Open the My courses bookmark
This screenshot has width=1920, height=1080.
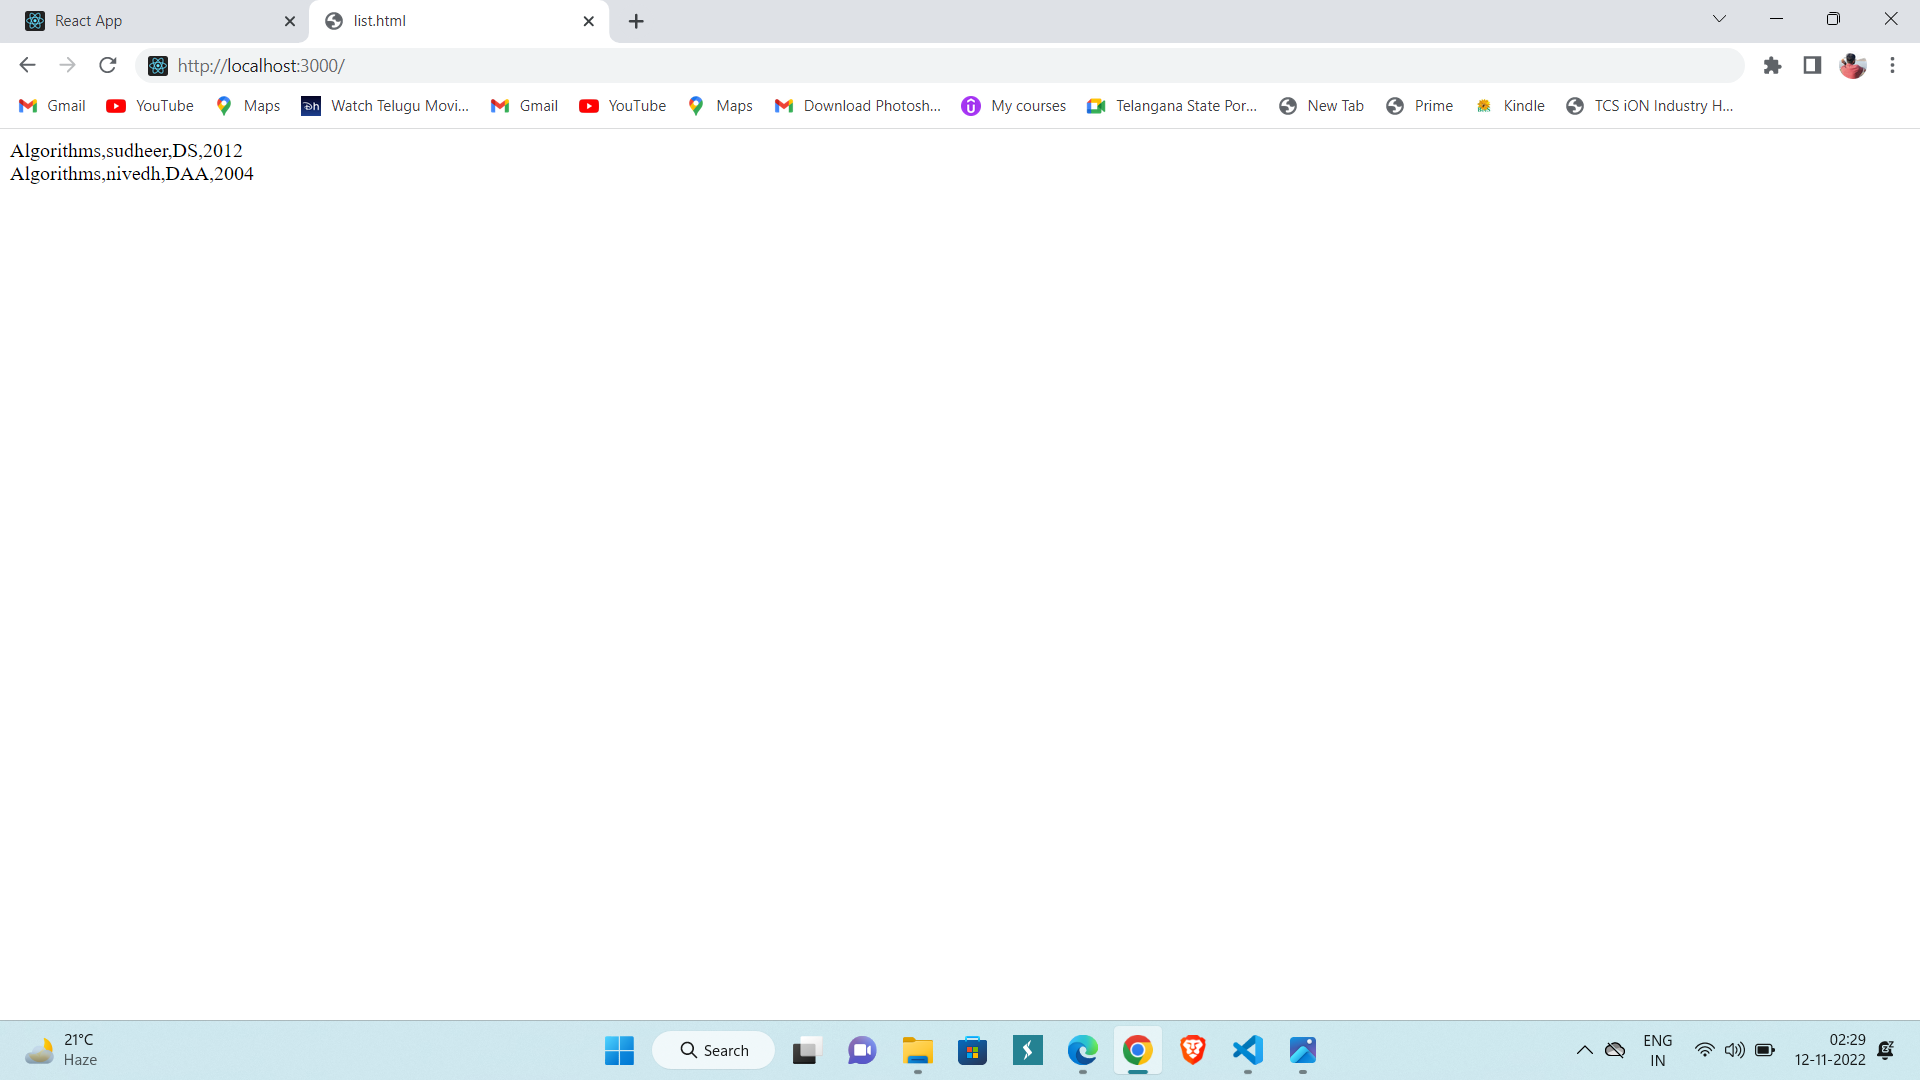tap(1014, 106)
